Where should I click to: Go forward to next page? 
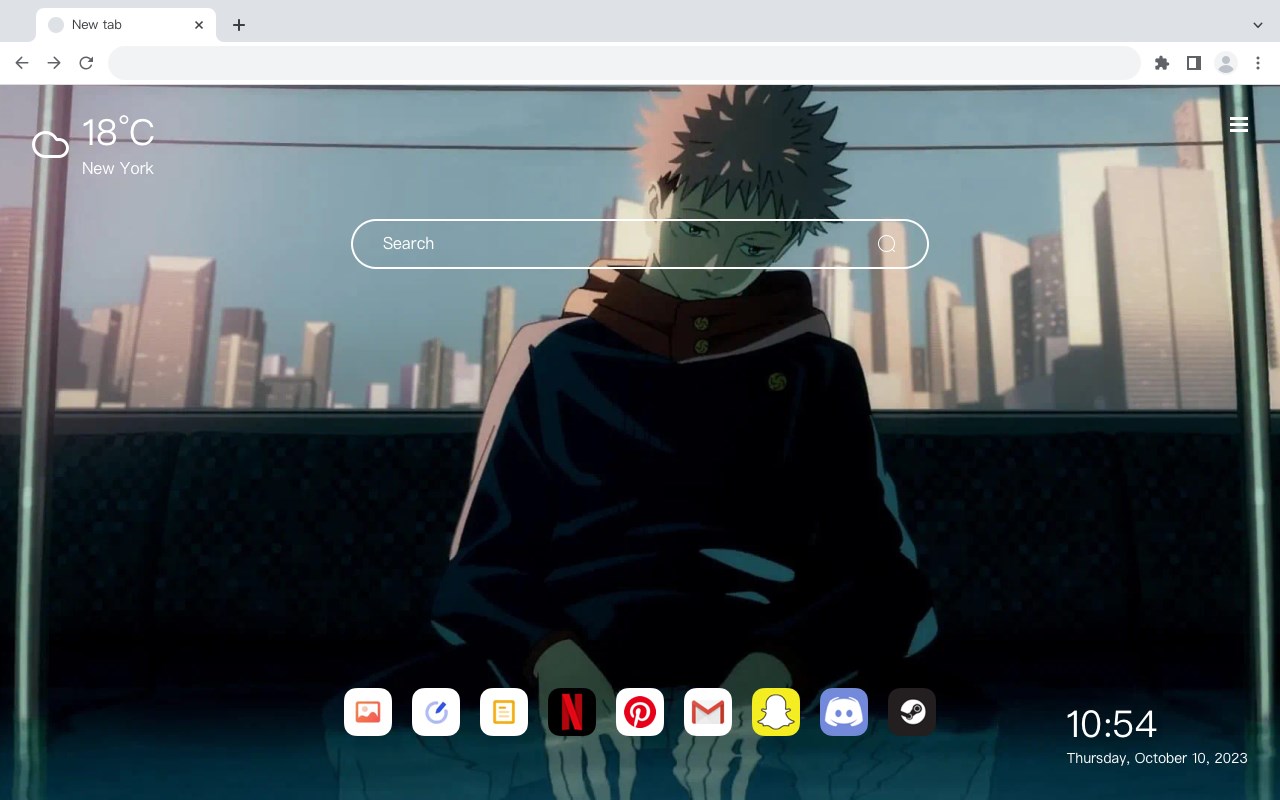tap(54, 63)
